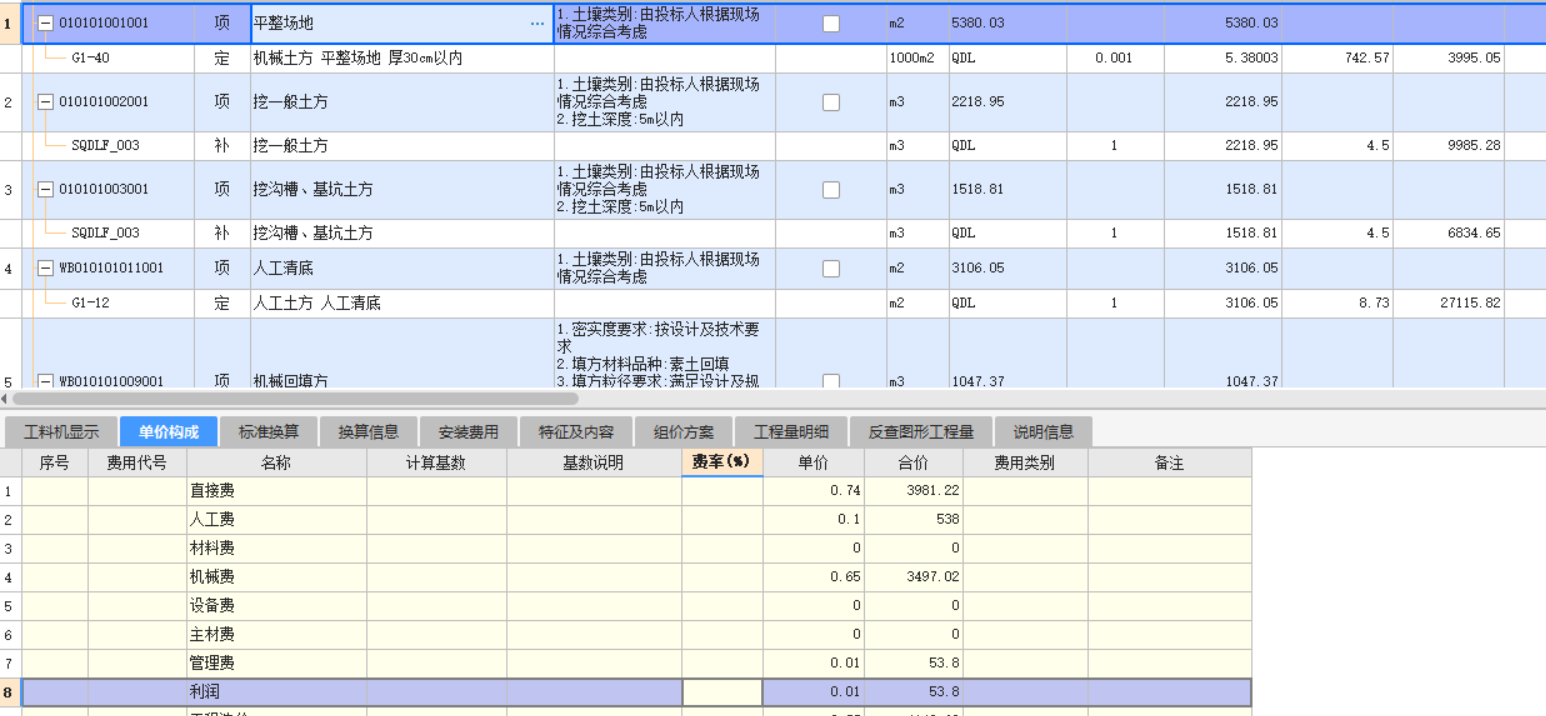Image resolution: width=1546 pixels, height=716 pixels.
Task: Click the 费用代号 column header
Action: click(137, 463)
